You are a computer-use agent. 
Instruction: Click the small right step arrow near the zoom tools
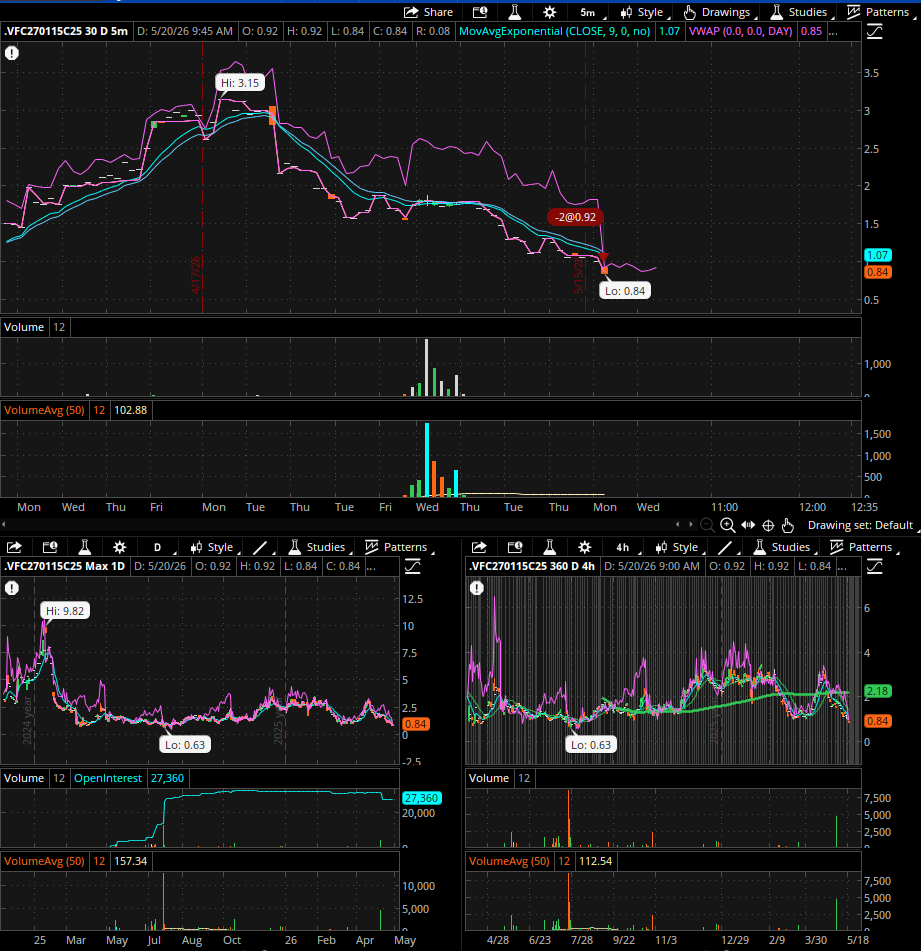click(691, 525)
